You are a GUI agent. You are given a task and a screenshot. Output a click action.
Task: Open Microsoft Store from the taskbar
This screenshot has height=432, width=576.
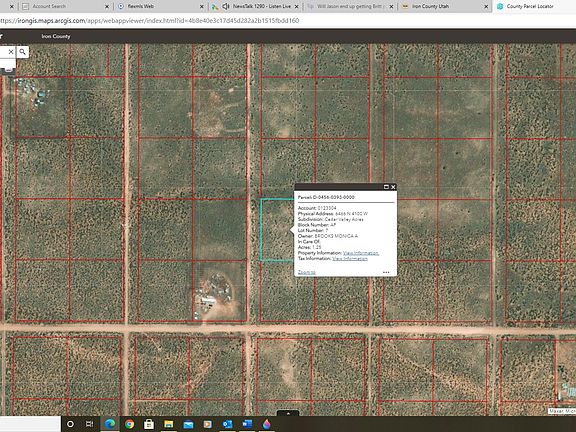click(149, 424)
